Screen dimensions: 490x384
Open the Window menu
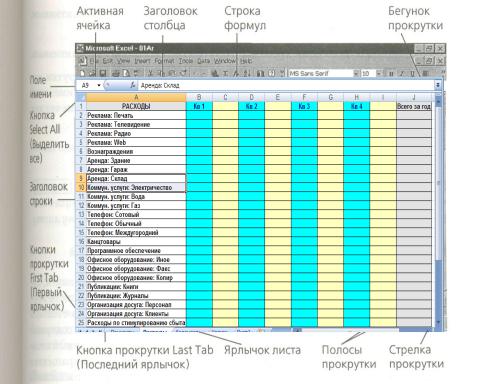point(225,61)
